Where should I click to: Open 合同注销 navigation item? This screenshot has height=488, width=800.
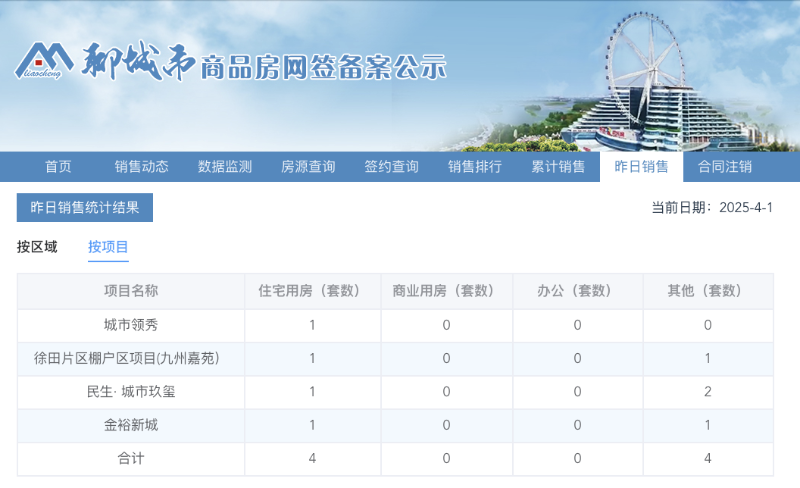click(725, 166)
